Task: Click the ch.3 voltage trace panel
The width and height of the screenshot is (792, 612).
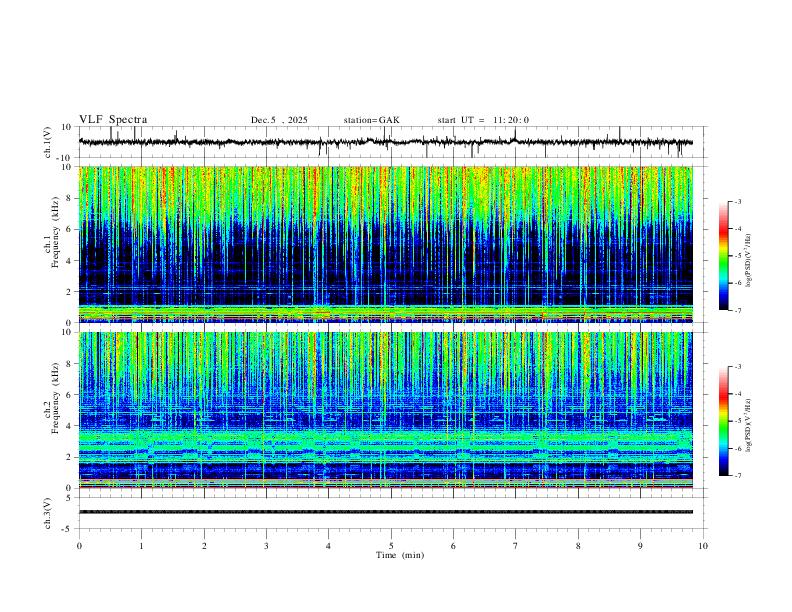Action: (x=392, y=513)
